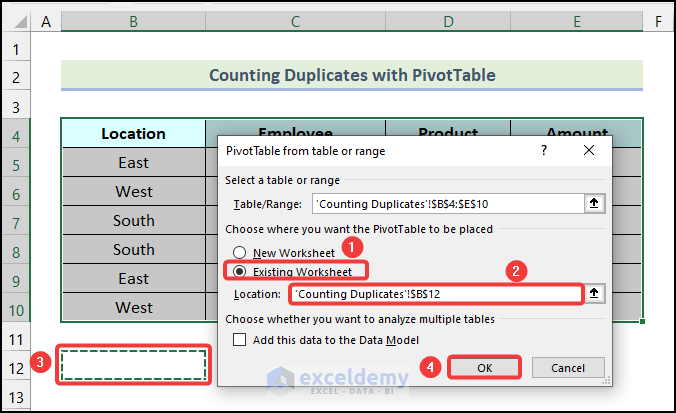
Task: Select column F header
Action: tap(658, 22)
